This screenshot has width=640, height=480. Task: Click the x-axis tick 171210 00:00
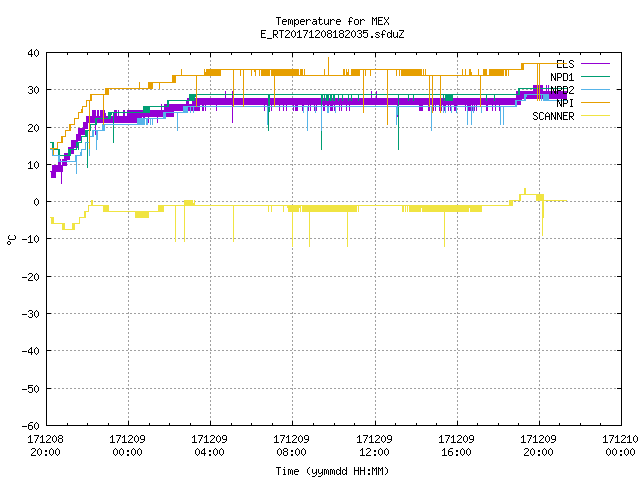[x=620, y=446]
